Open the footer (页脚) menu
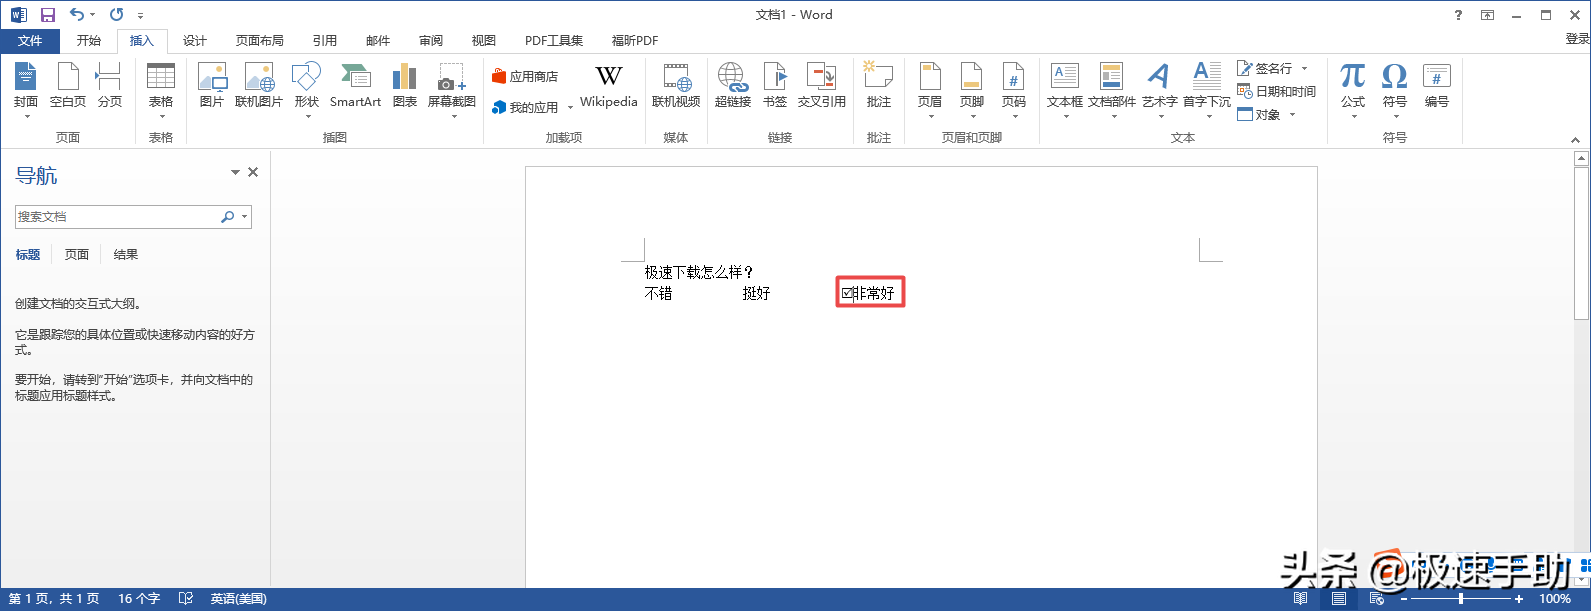 point(972,89)
